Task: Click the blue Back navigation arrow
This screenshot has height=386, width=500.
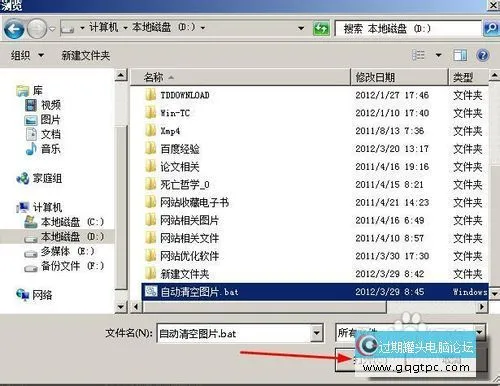Action: point(14,29)
